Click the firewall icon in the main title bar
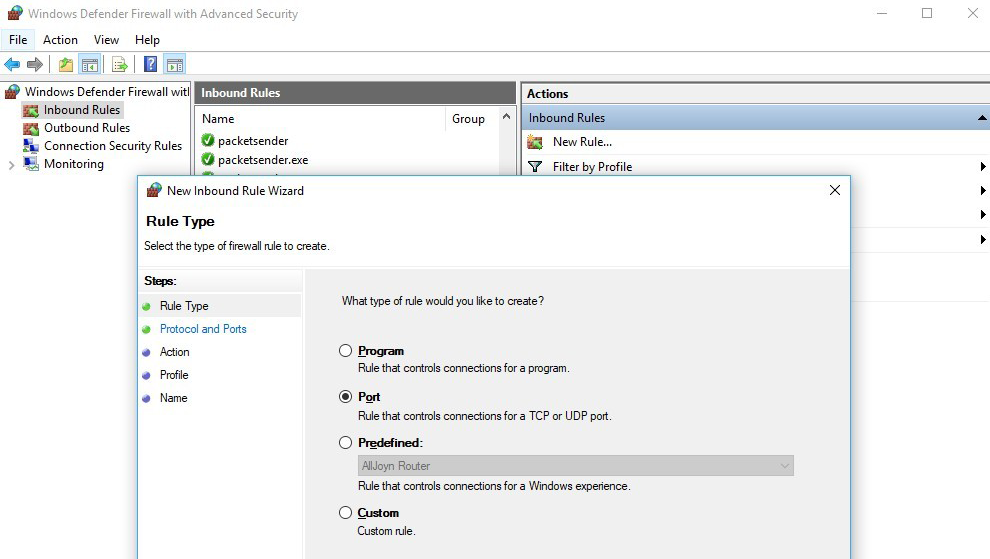 tap(15, 13)
